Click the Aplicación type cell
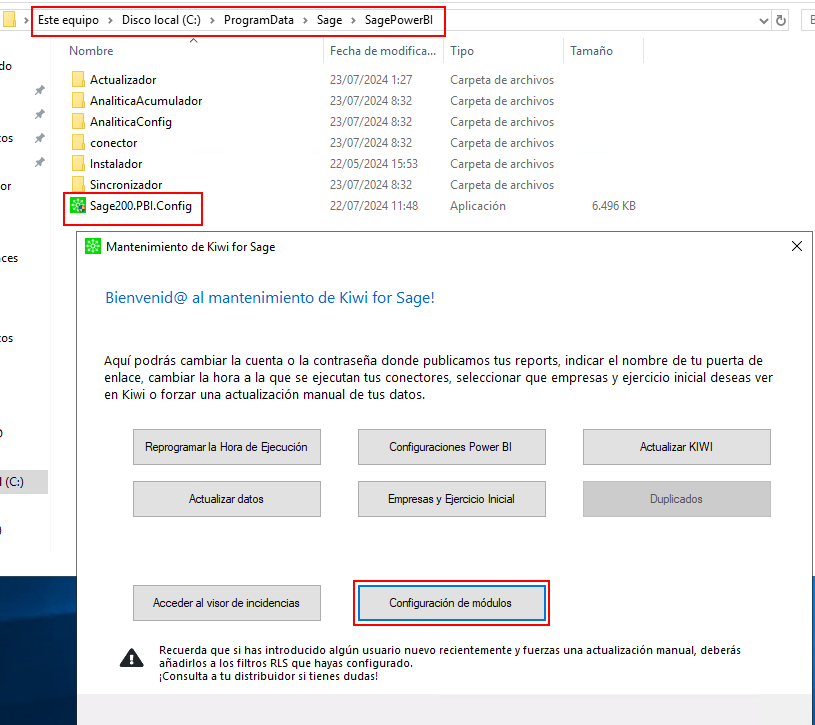 [478, 206]
